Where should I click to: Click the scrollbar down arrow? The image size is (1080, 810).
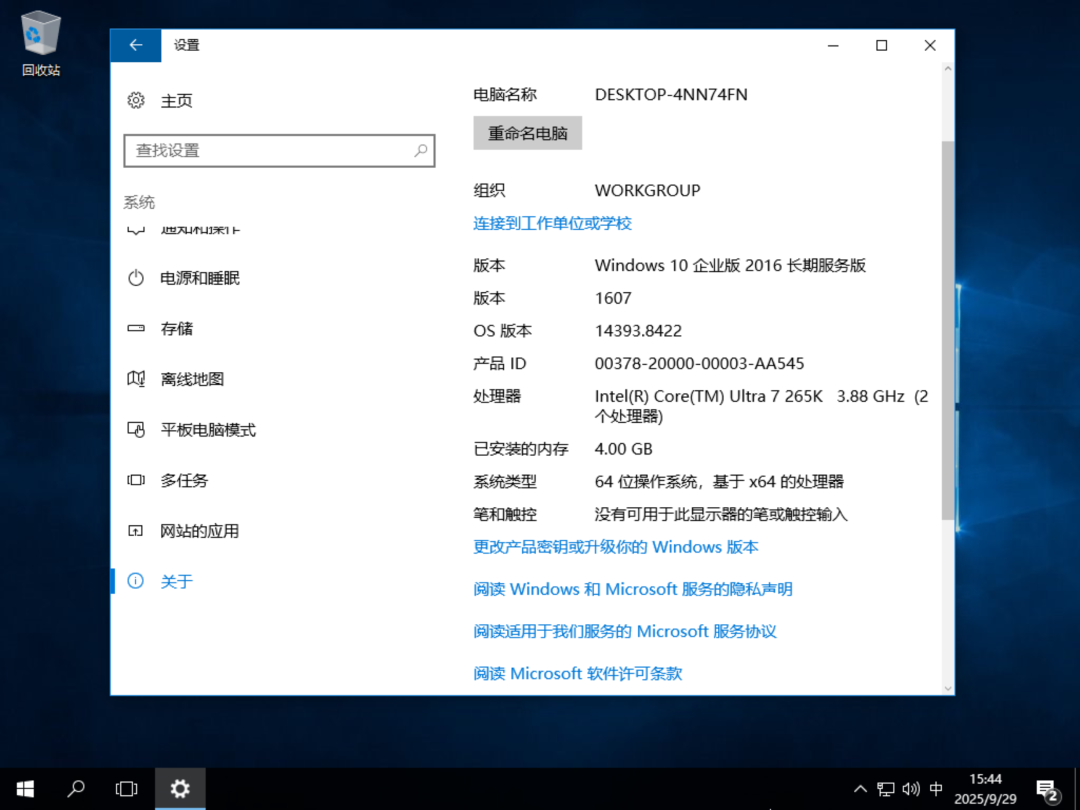948,687
